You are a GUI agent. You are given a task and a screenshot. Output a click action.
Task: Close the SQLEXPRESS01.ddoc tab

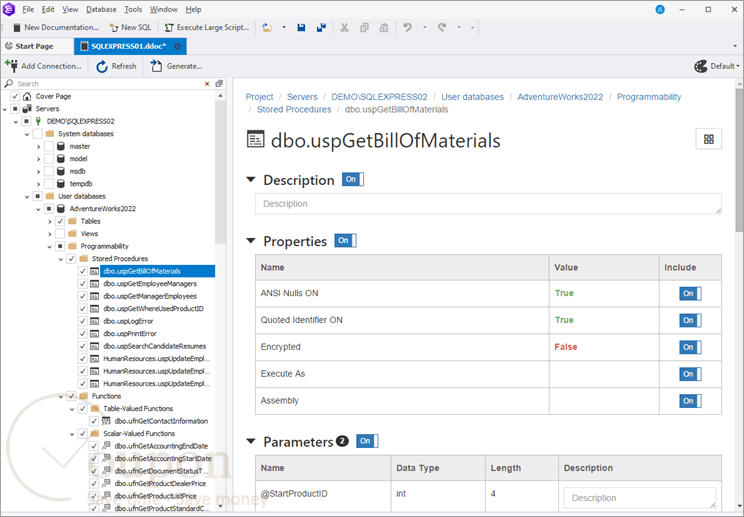click(177, 46)
